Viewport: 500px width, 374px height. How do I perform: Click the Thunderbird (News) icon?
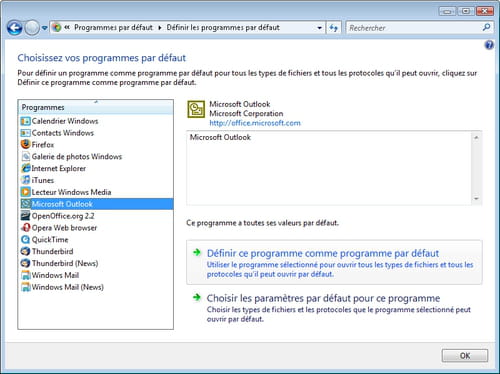pos(26,263)
